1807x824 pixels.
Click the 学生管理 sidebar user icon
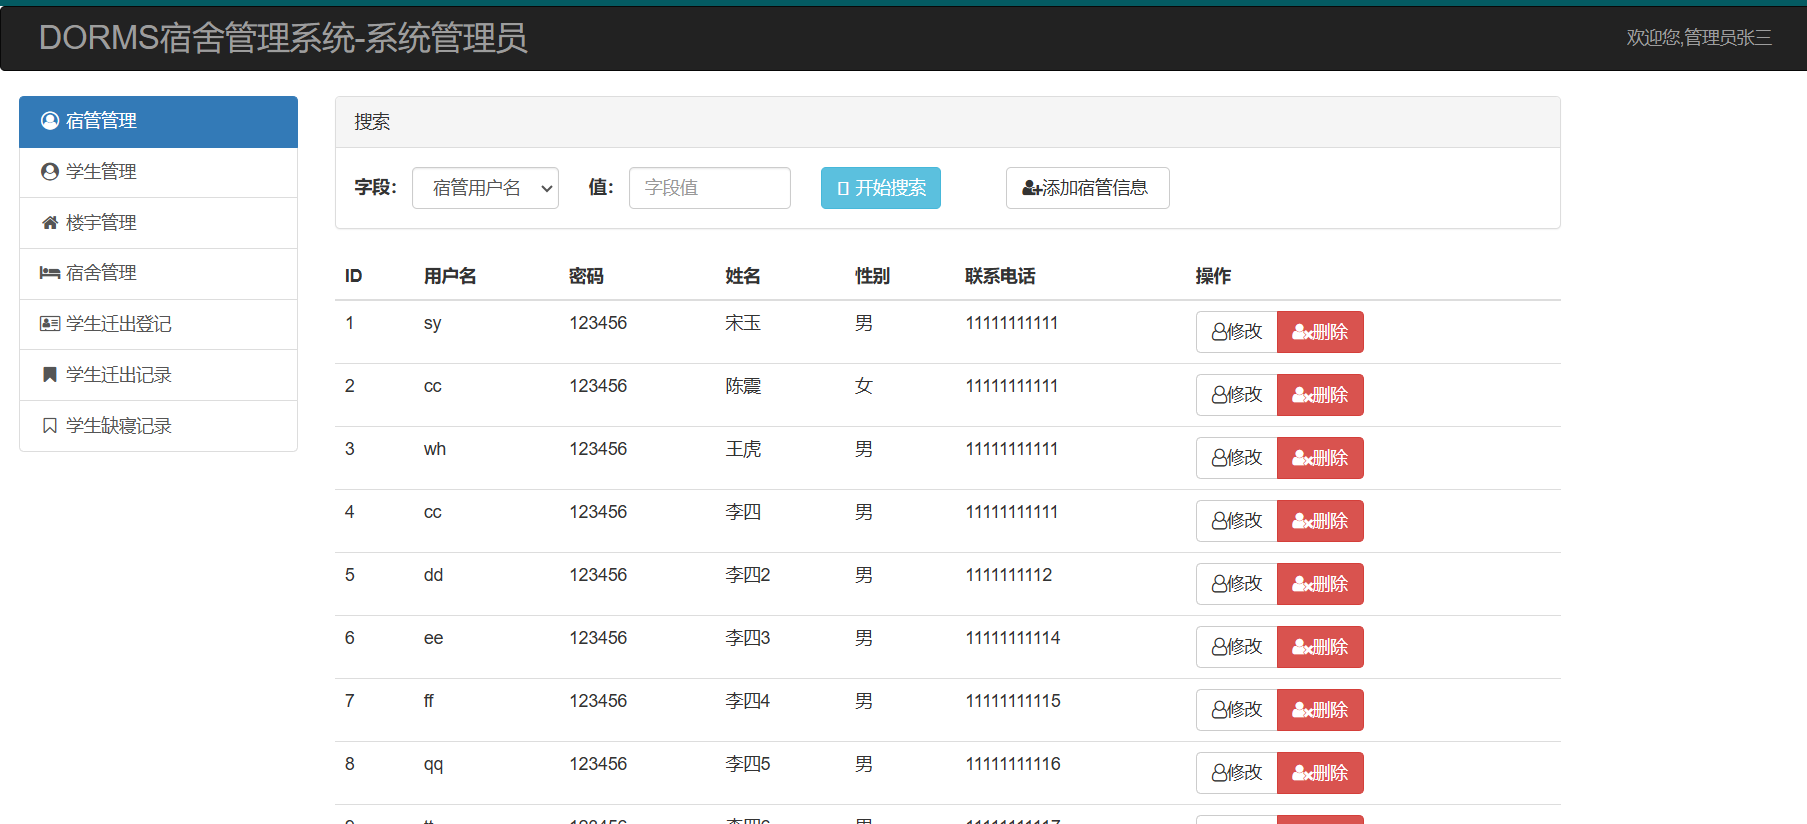50,172
